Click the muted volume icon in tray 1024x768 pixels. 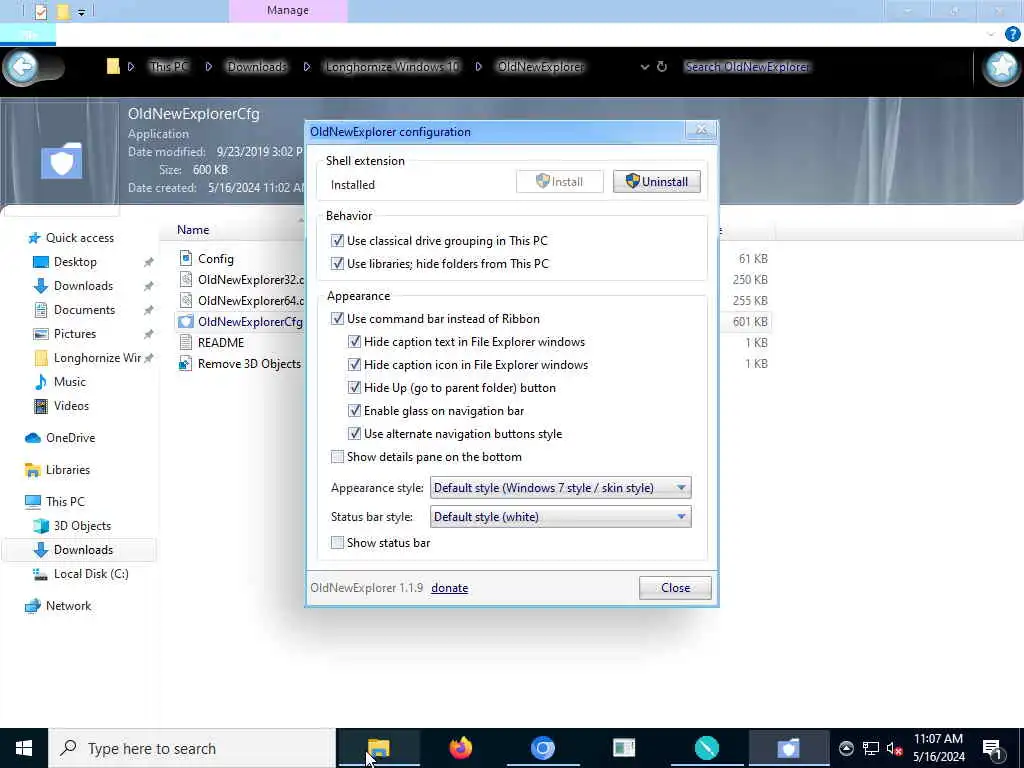(x=894, y=748)
